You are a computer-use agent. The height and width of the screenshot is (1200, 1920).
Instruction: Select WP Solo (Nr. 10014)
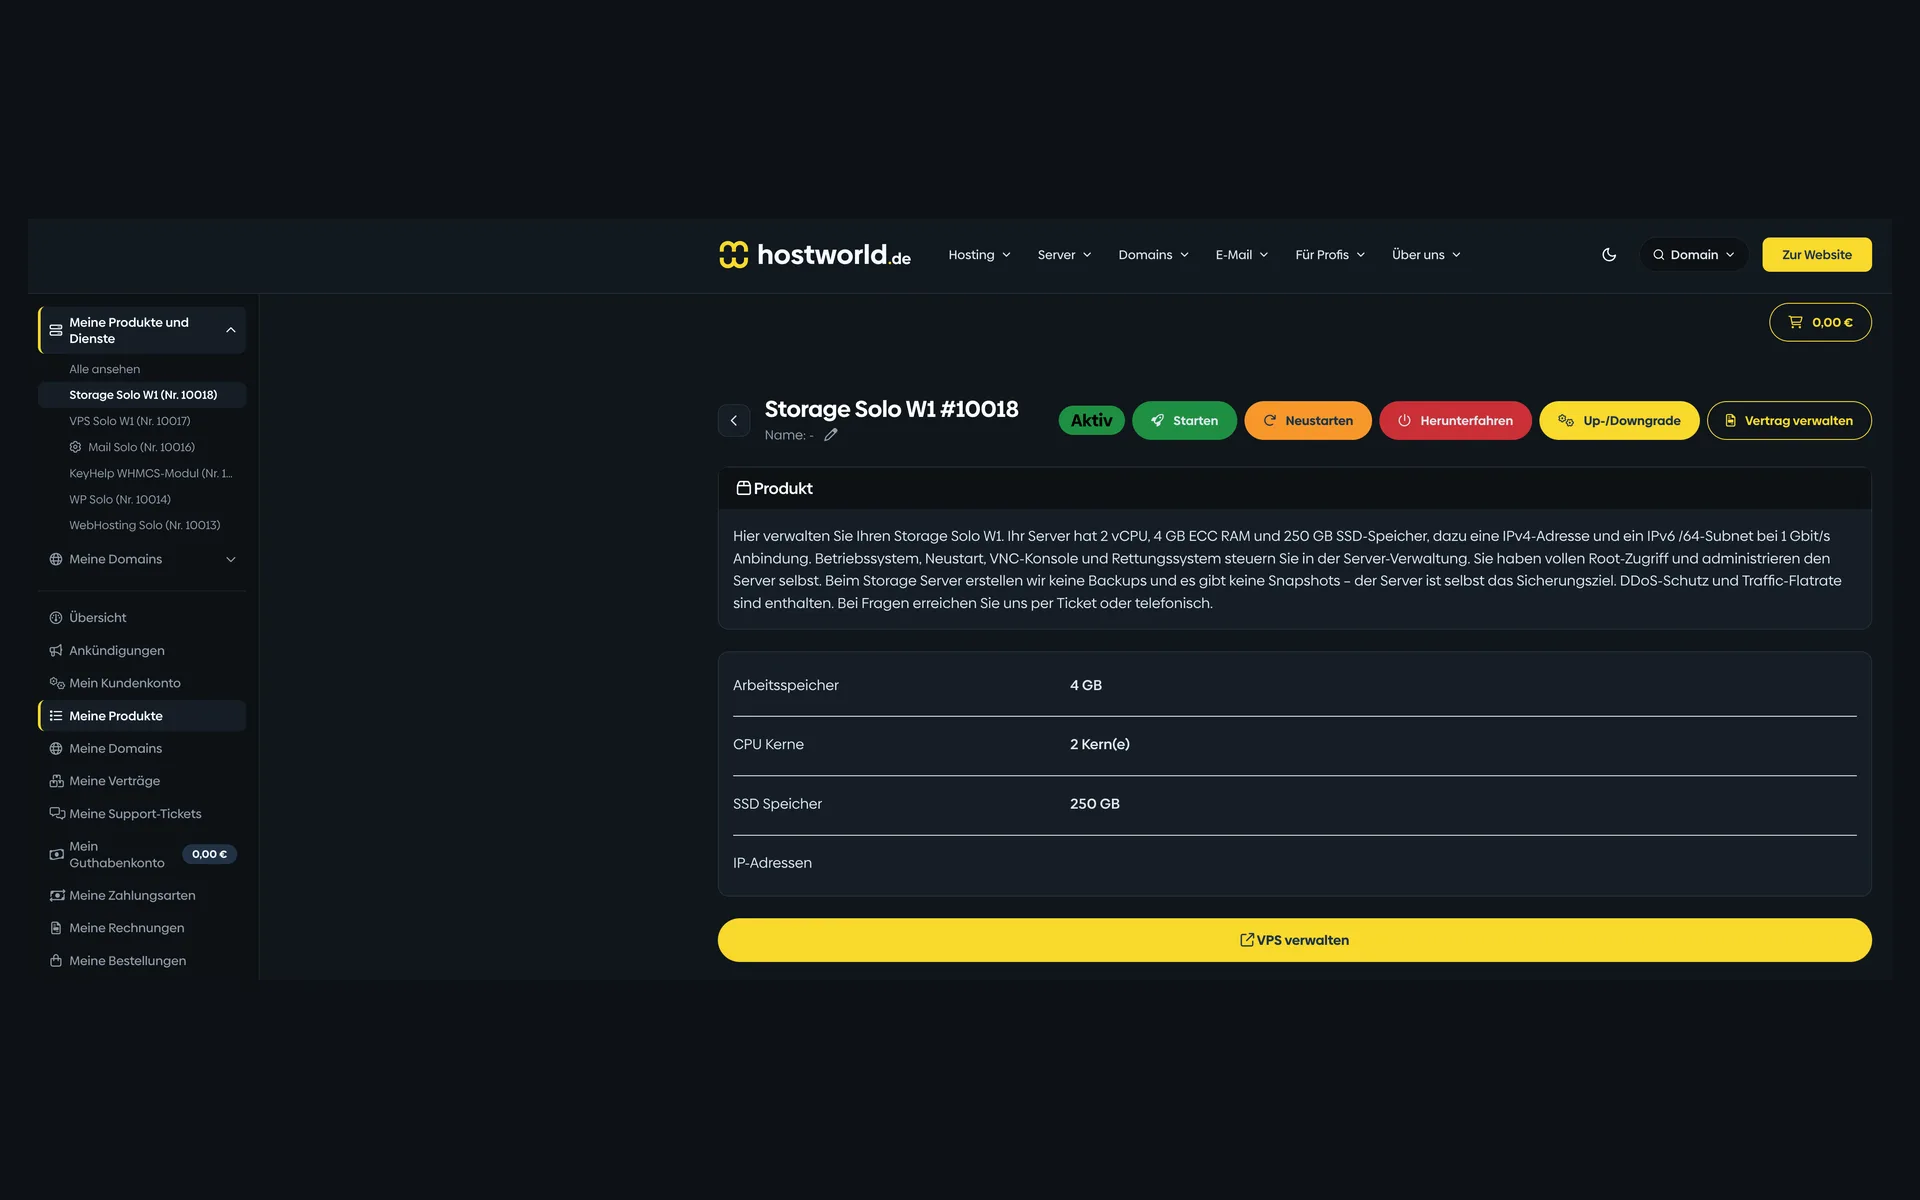tap(120, 499)
